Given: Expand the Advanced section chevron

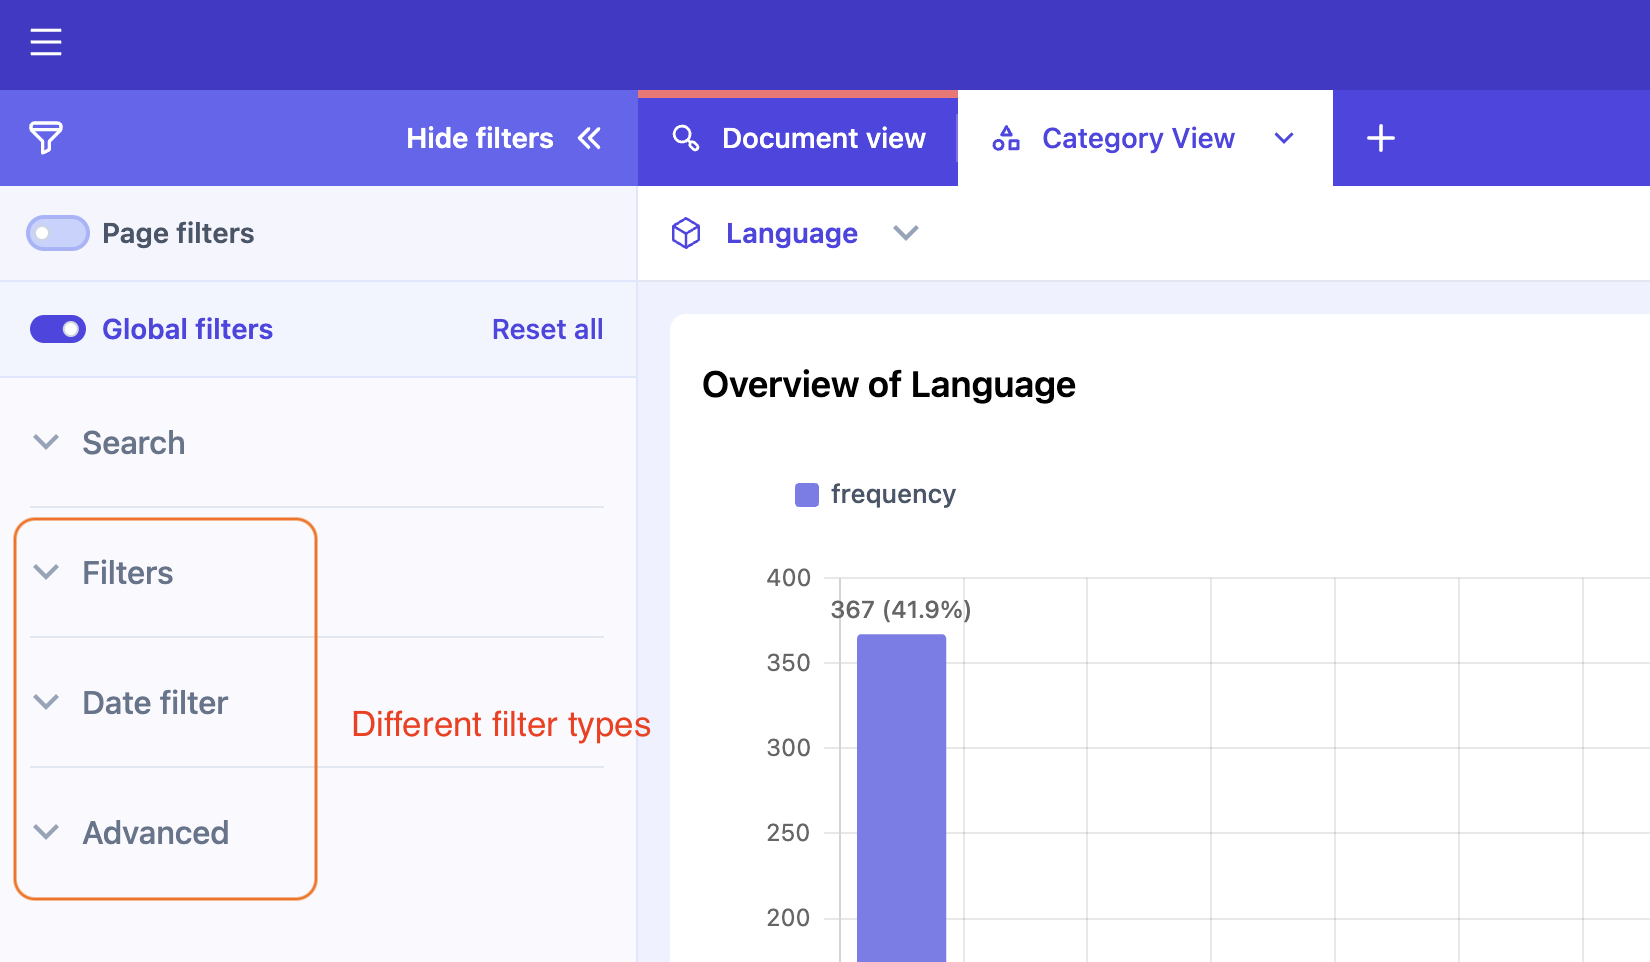Looking at the screenshot, I should [46, 832].
